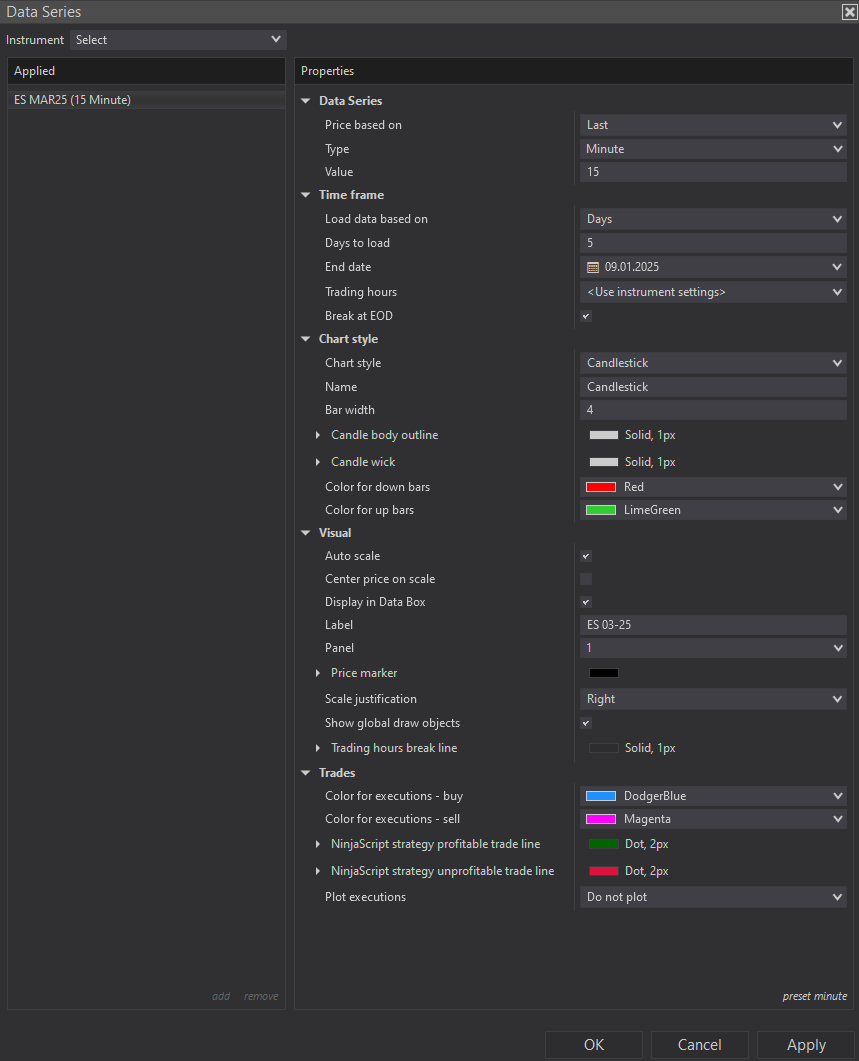859x1061 pixels.
Task: Click the Apply button
Action: (806, 1044)
